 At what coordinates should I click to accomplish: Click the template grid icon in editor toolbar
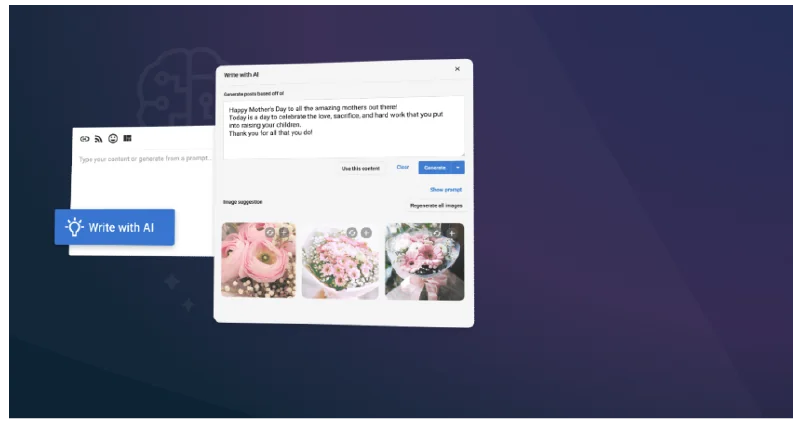click(x=128, y=138)
